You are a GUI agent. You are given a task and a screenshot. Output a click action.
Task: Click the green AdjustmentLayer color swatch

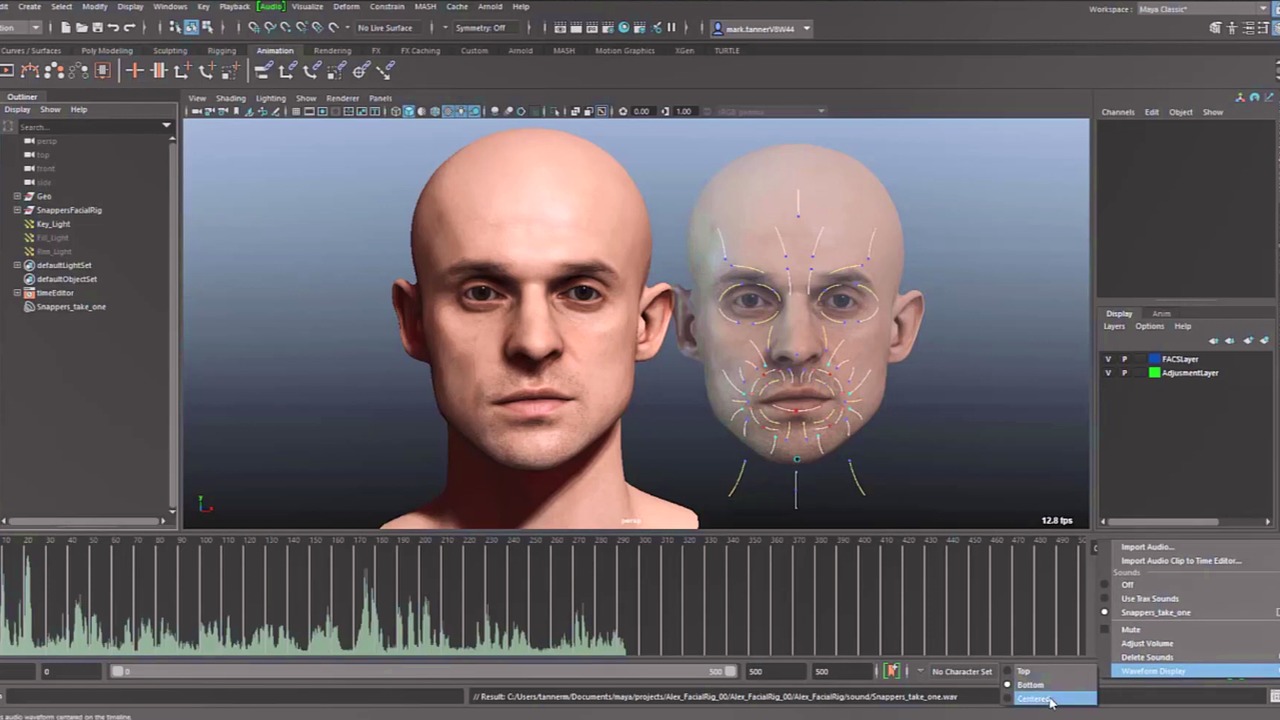tap(1154, 373)
